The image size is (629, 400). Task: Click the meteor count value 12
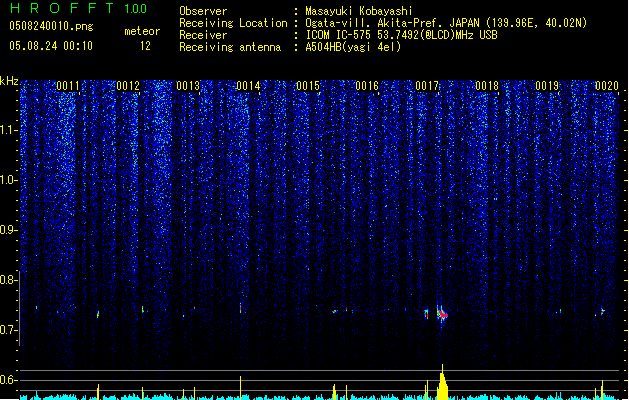(x=145, y=46)
